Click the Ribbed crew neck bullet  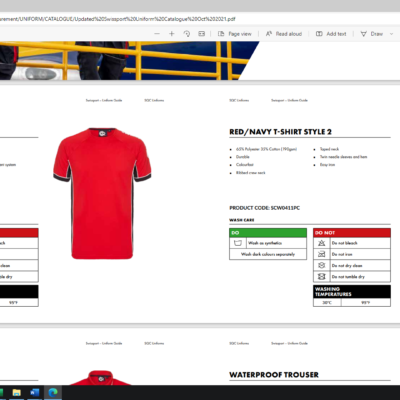(250, 173)
